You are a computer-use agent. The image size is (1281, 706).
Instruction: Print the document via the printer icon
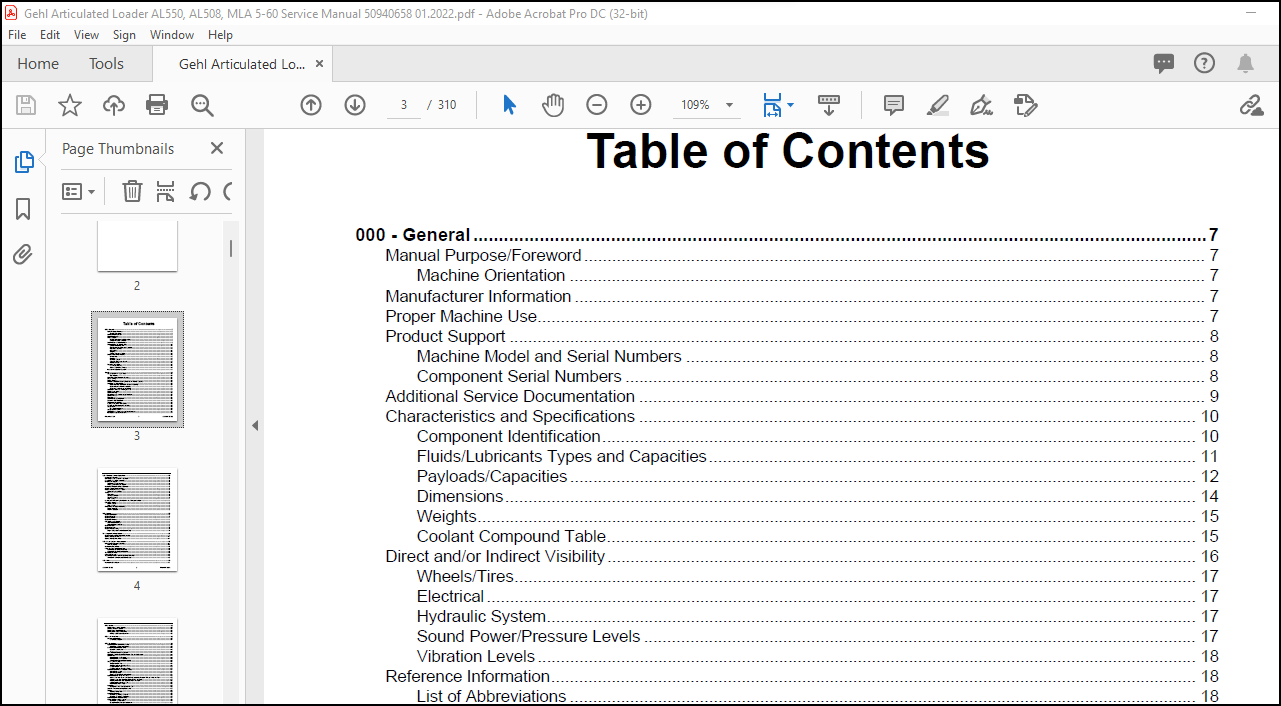tap(157, 105)
